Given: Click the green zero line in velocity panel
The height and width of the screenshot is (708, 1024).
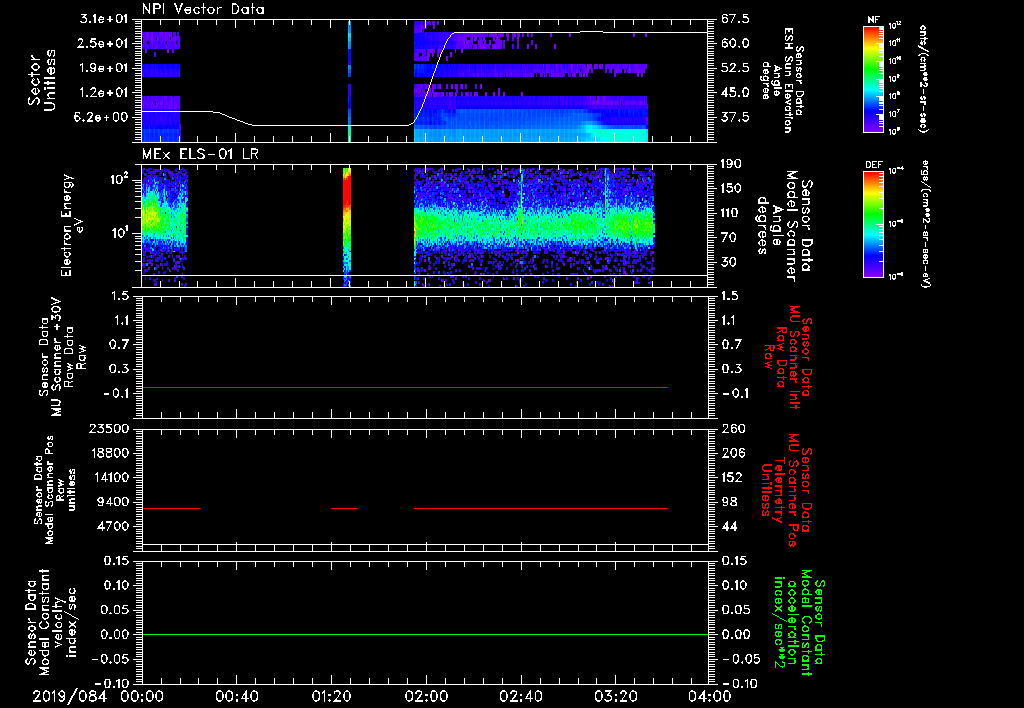Looking at the screenshot, I should pos(425,634).
